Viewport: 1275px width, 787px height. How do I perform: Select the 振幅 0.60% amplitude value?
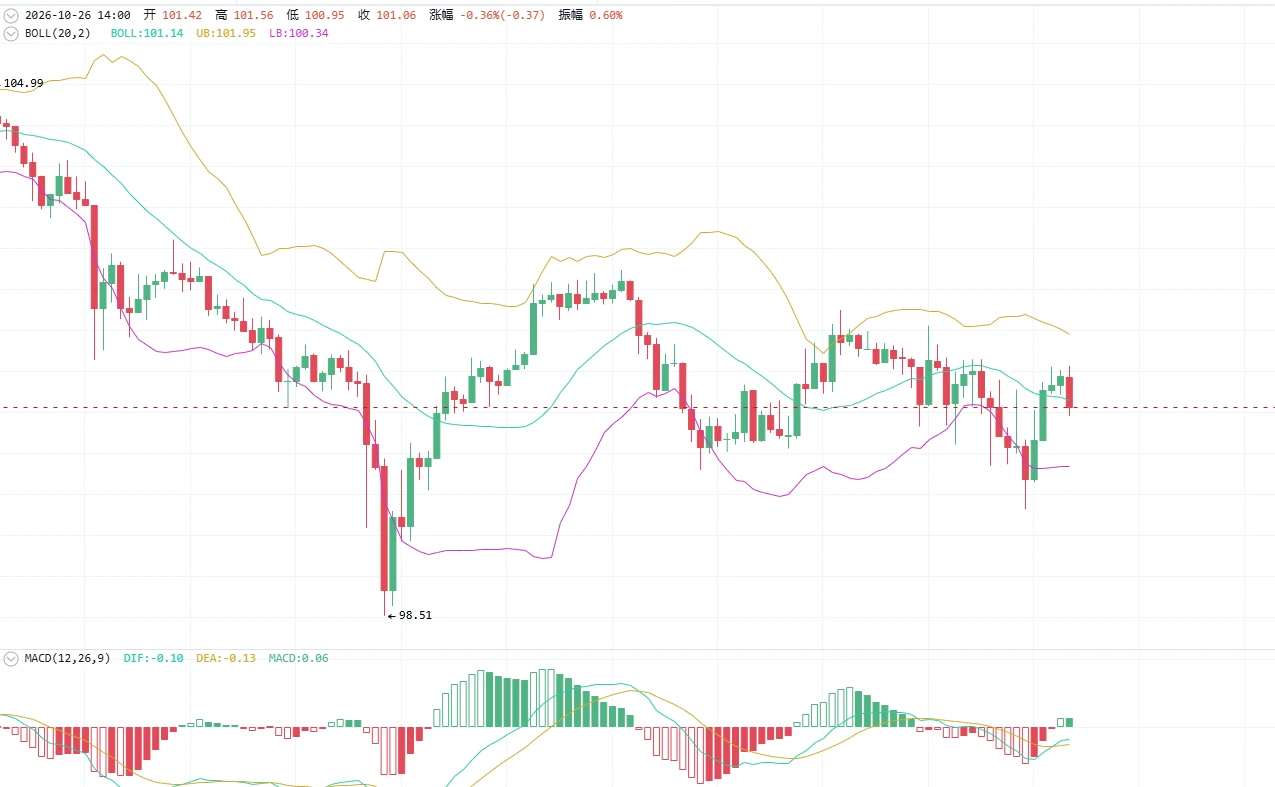(590, 15)
